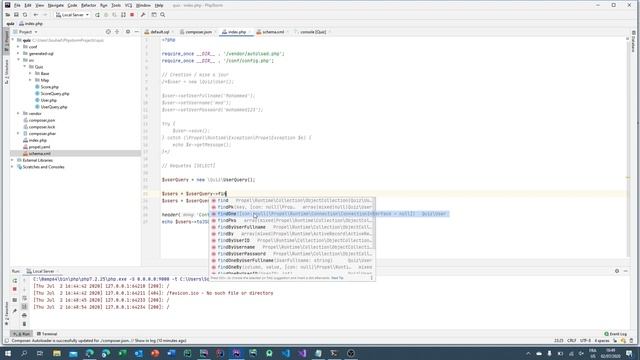640x360 pixels.
Task: Click the red Stop icon in main toolbar
Action: click(x=132, y=15)
